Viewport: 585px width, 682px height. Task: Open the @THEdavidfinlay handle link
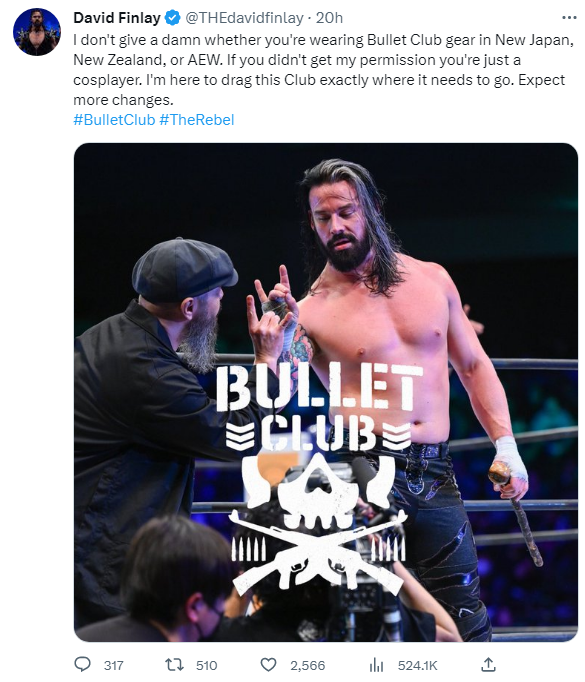[244, 18]
